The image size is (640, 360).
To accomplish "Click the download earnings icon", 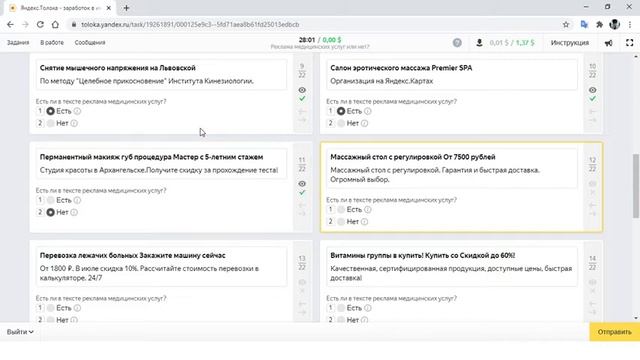I will tap(479, 42).
